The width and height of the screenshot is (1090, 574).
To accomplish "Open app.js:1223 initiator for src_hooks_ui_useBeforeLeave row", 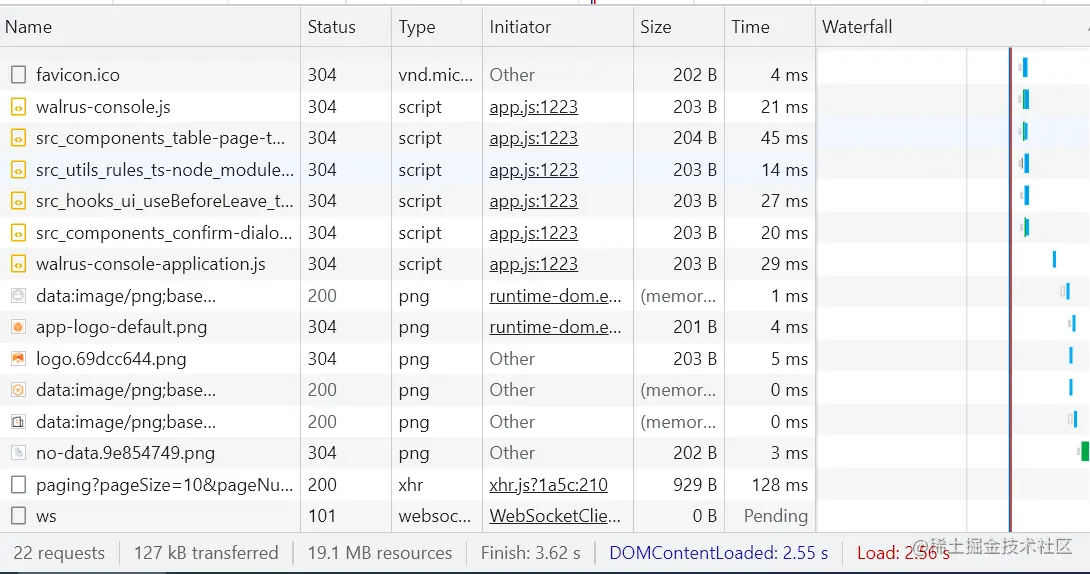I will pos(533,202).
